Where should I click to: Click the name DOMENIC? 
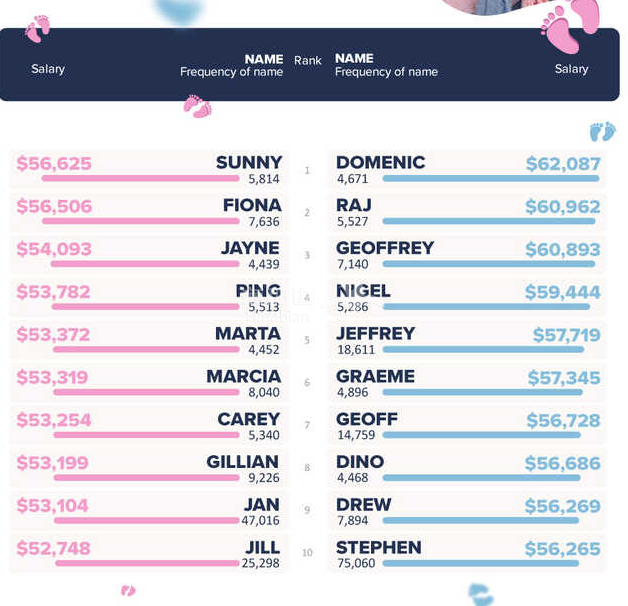tap(380, 162)
